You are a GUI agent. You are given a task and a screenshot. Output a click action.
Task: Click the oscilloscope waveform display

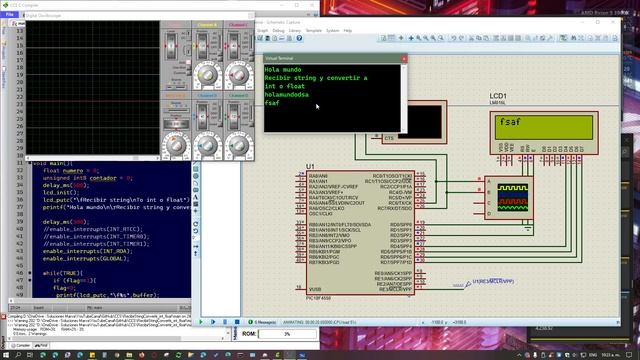pyautogui.click(x=93, y=88)
